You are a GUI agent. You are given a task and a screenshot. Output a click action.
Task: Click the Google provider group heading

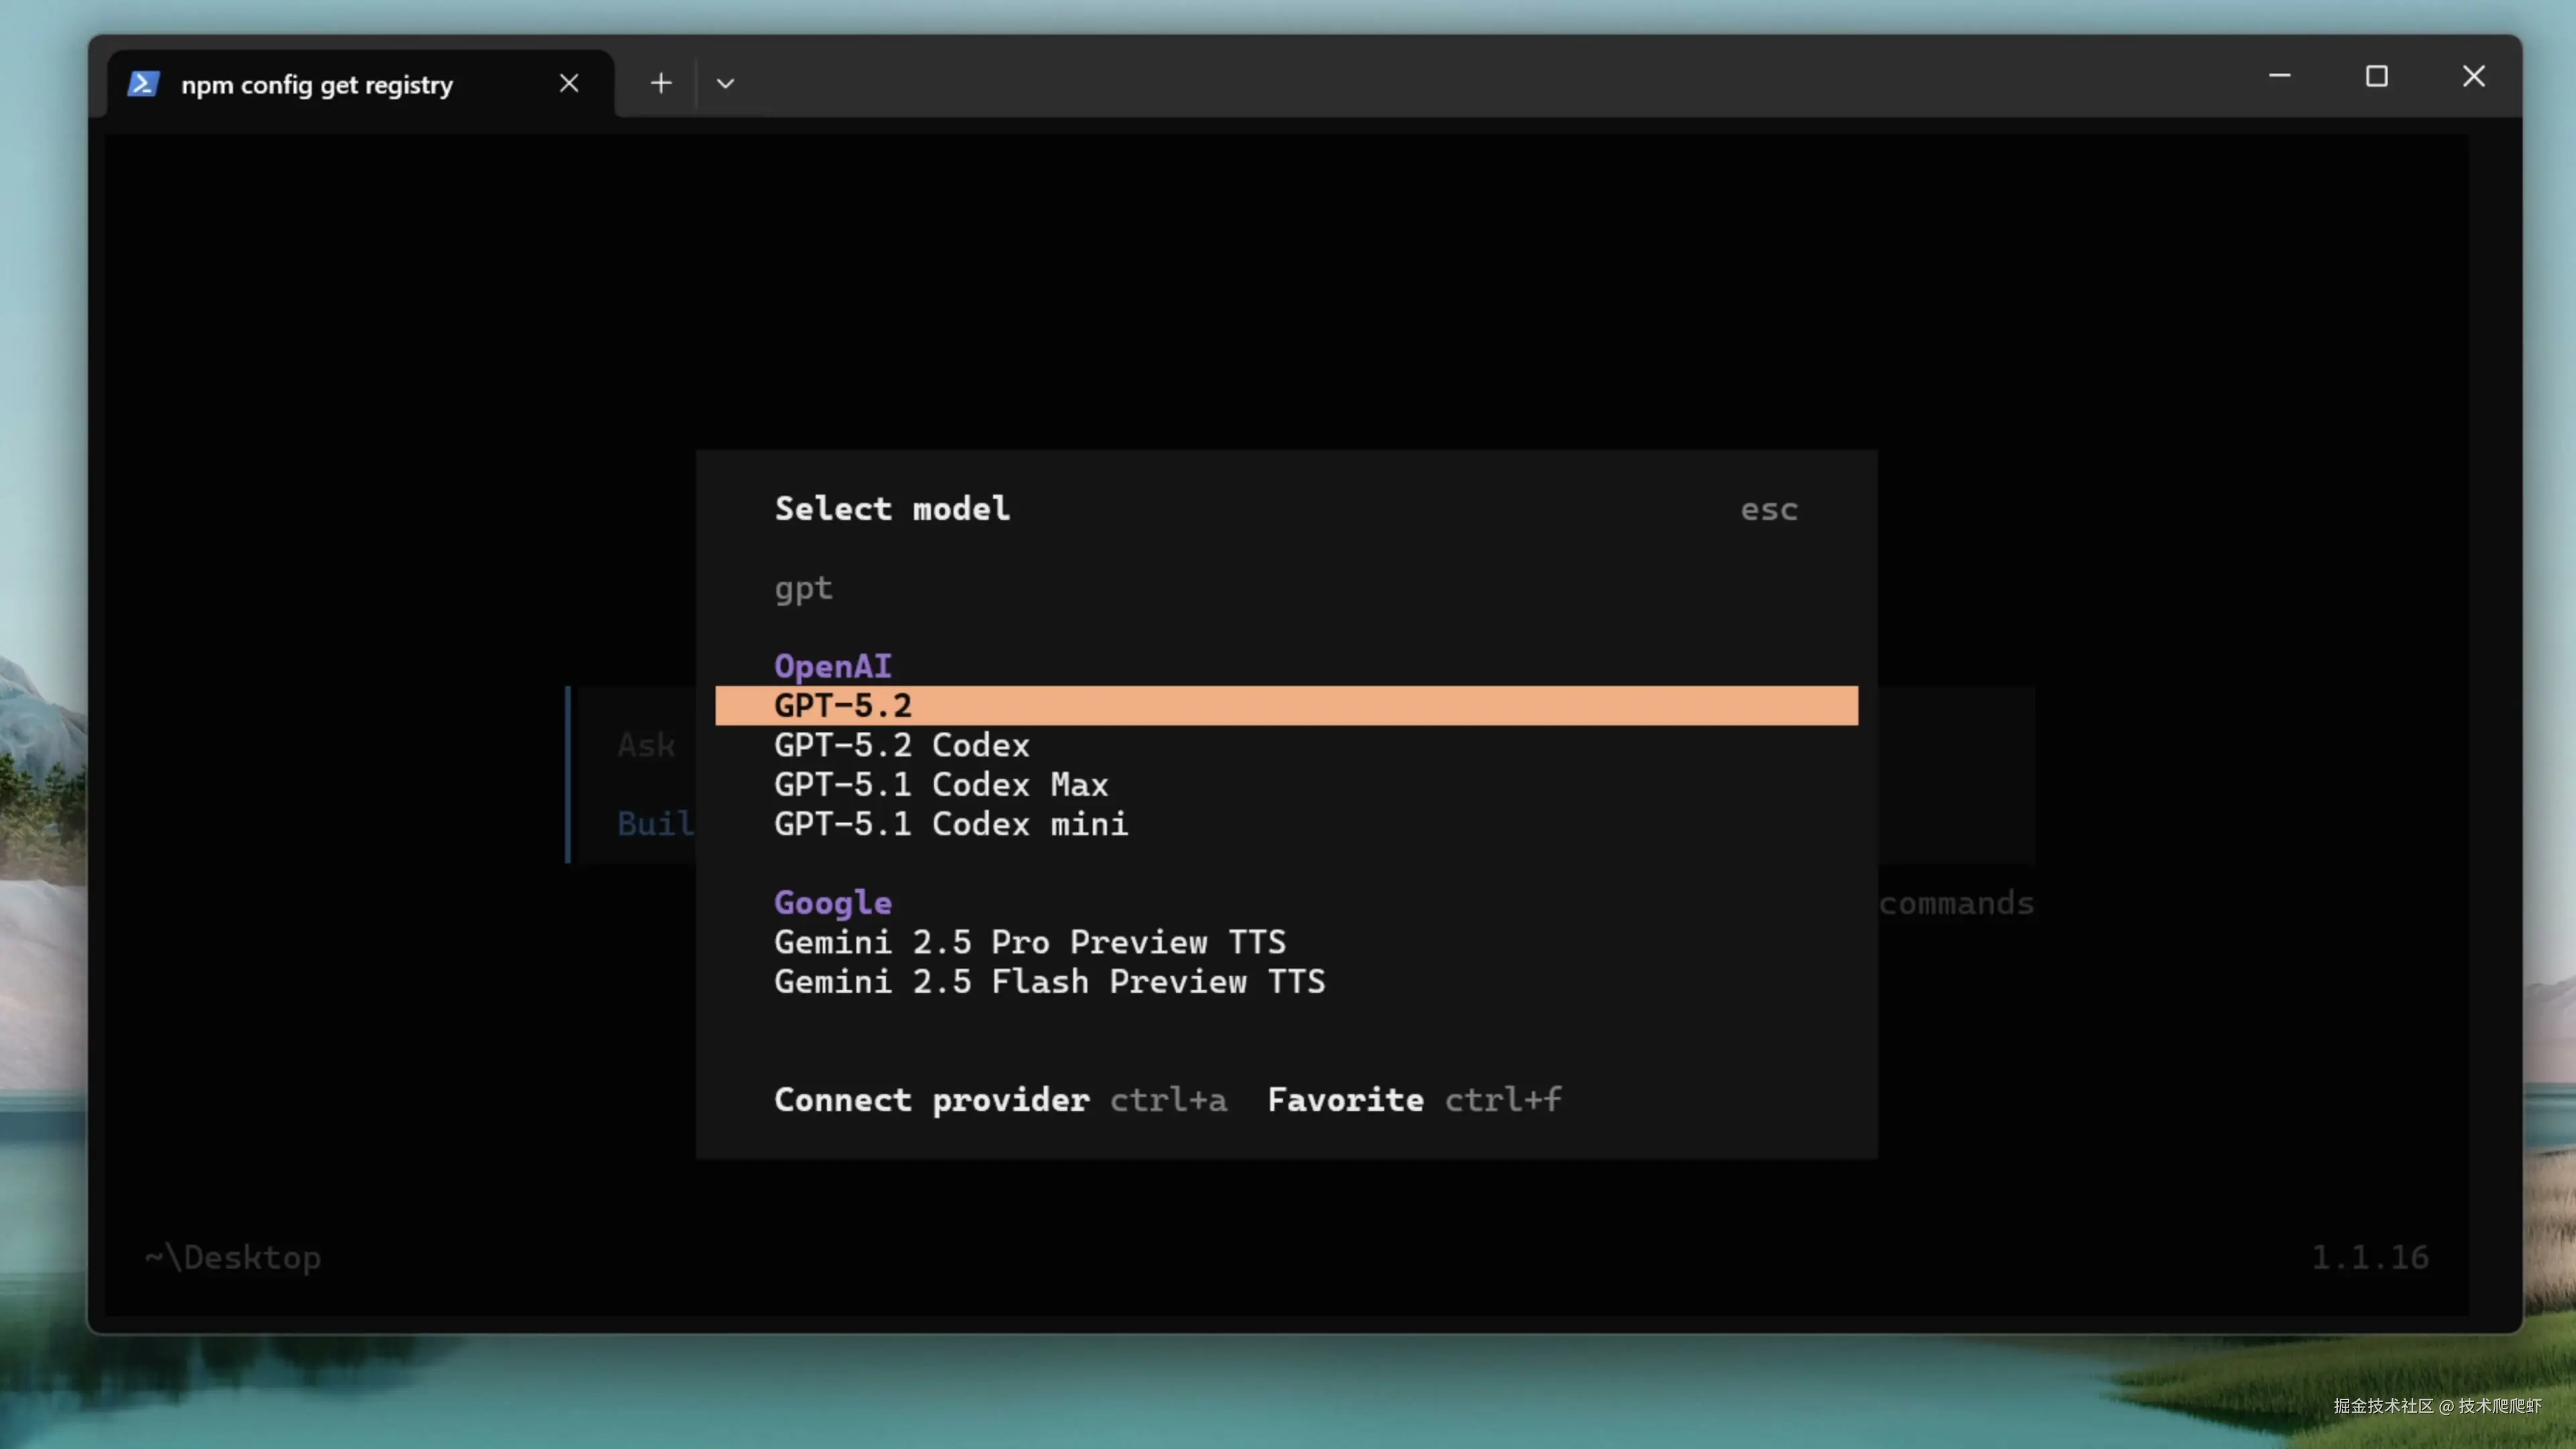click(x=832, y=903)
